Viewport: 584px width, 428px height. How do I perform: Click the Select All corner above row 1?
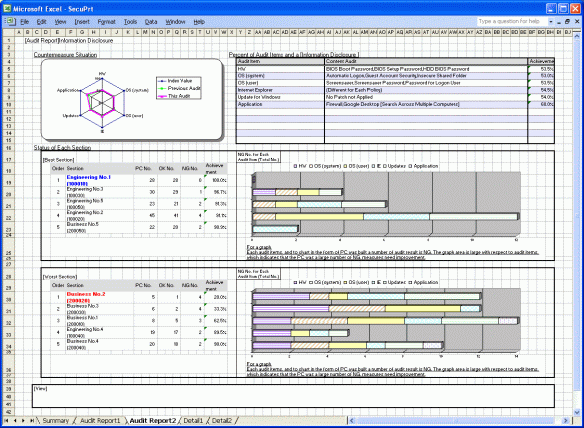point(9,32)
